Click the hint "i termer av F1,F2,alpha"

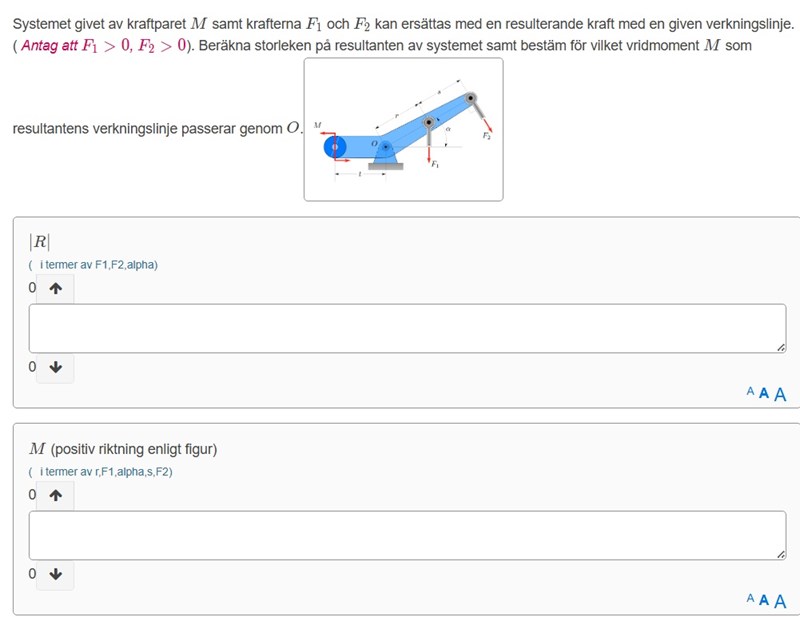click(97, 265)
